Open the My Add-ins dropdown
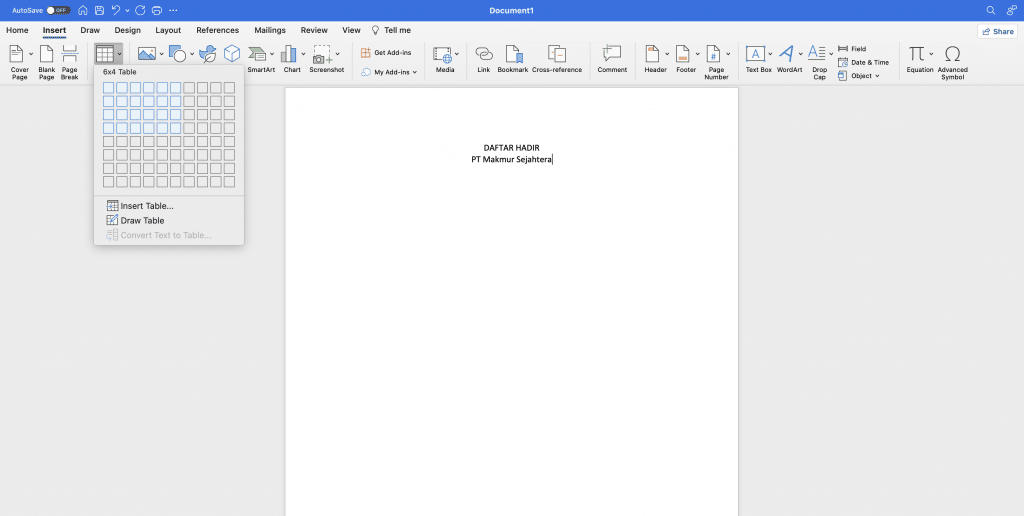This screenshot has width=1024, height=516. (390, 72)
